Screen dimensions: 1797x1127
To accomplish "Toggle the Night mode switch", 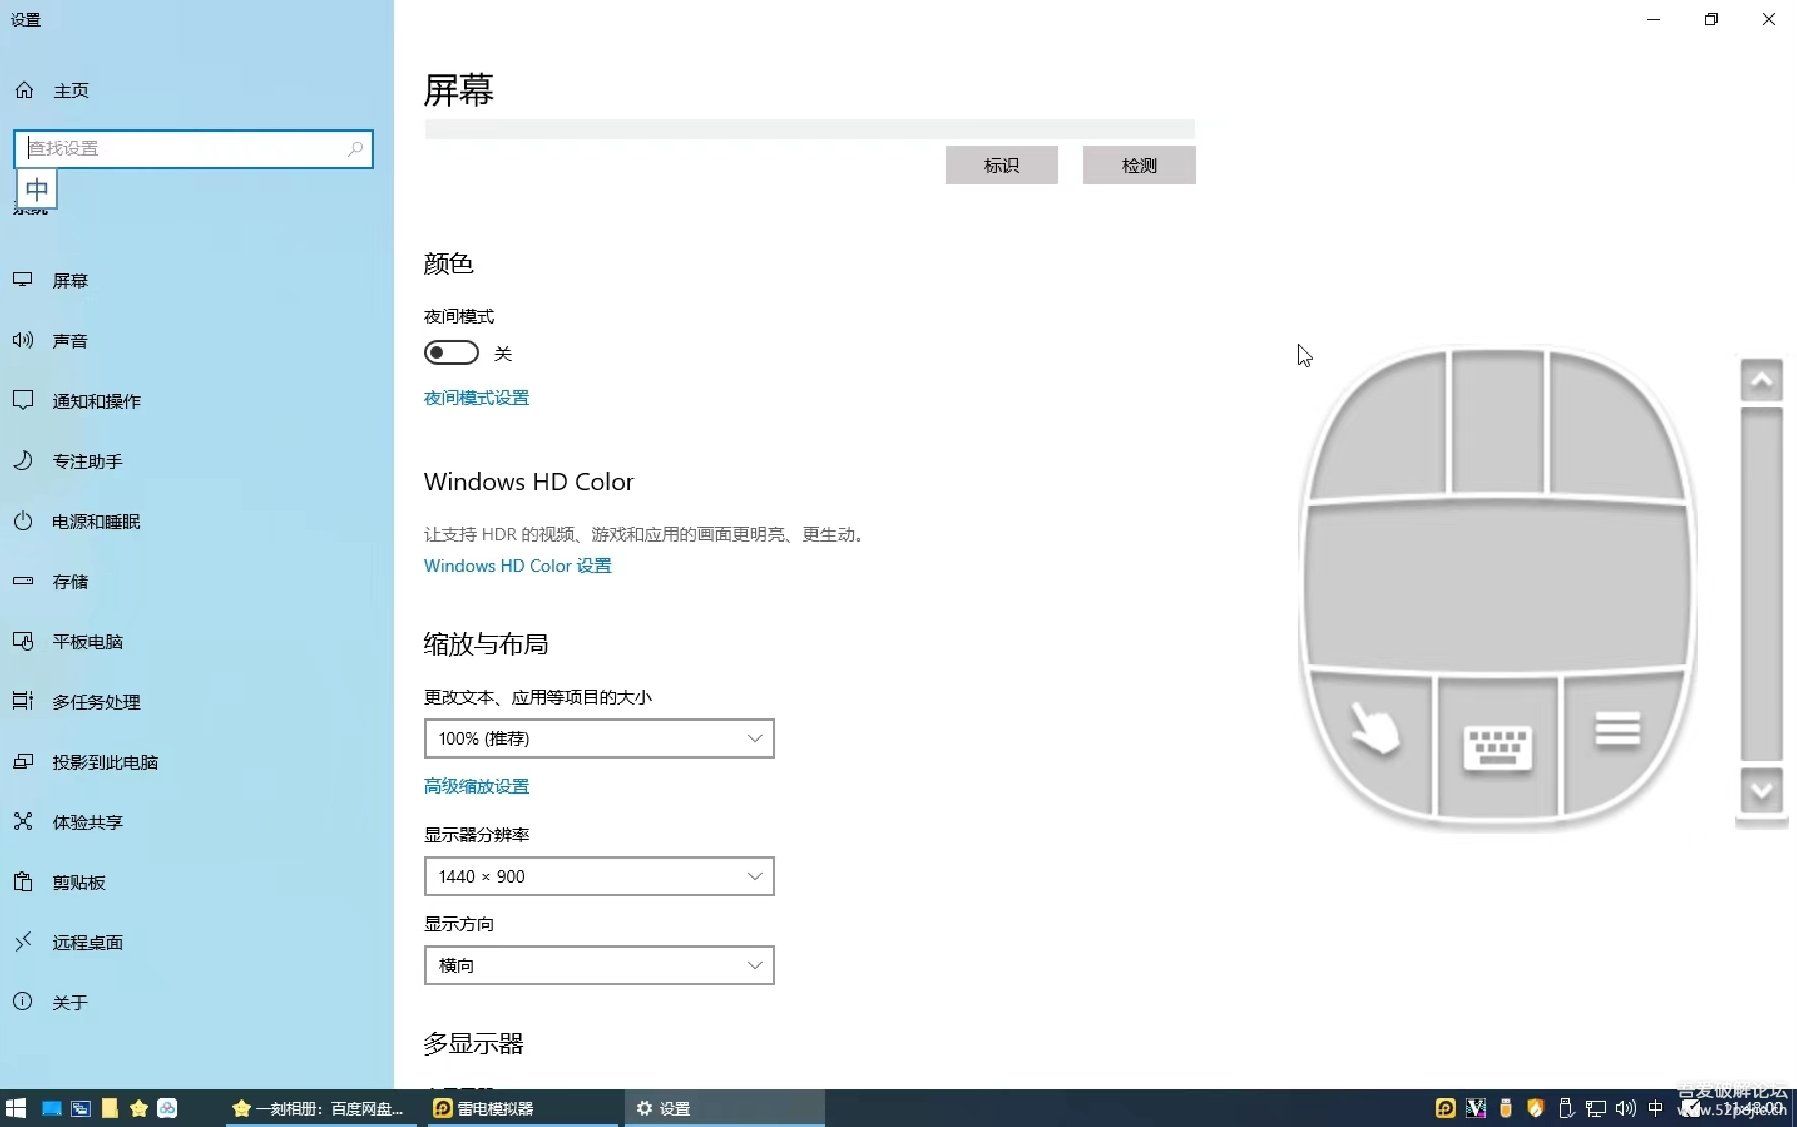I will (x=451, y=353).
